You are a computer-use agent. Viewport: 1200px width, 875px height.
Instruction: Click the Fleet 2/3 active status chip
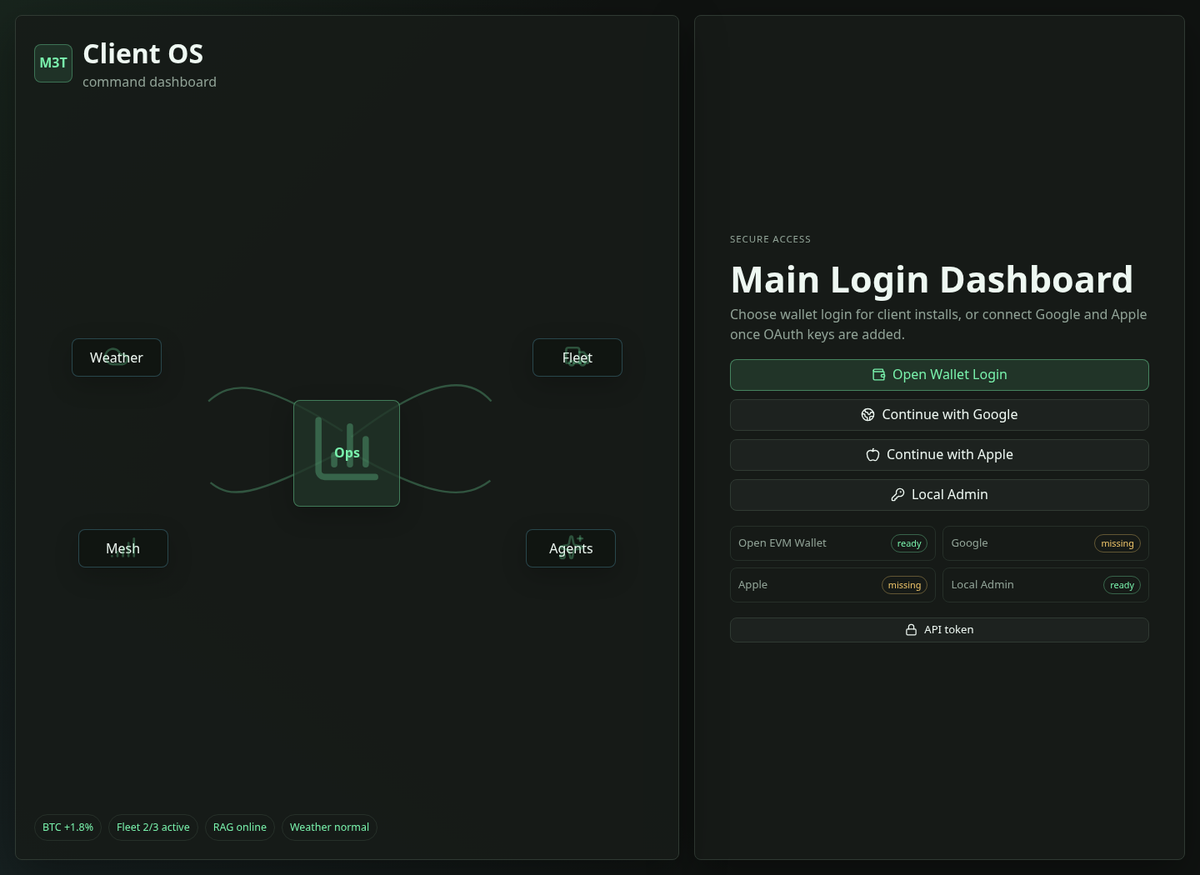pos(153,827)
